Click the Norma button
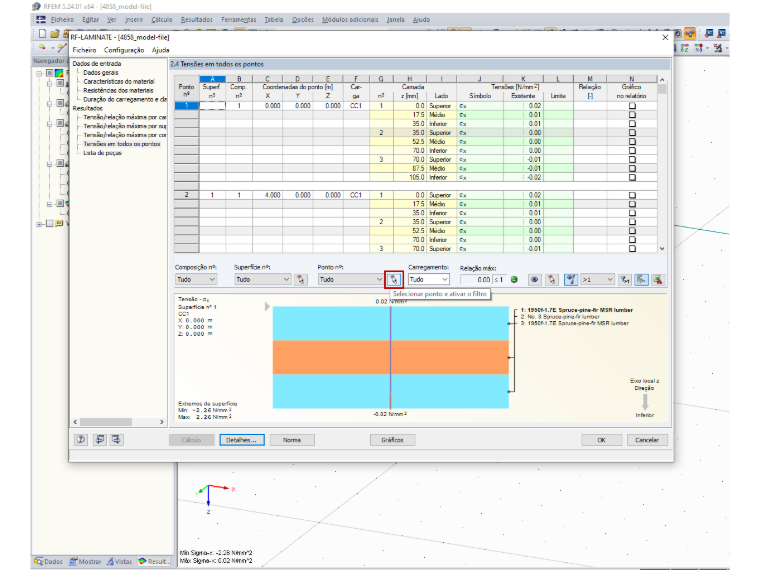The image size is (760, 570). (x=292, y=440)
